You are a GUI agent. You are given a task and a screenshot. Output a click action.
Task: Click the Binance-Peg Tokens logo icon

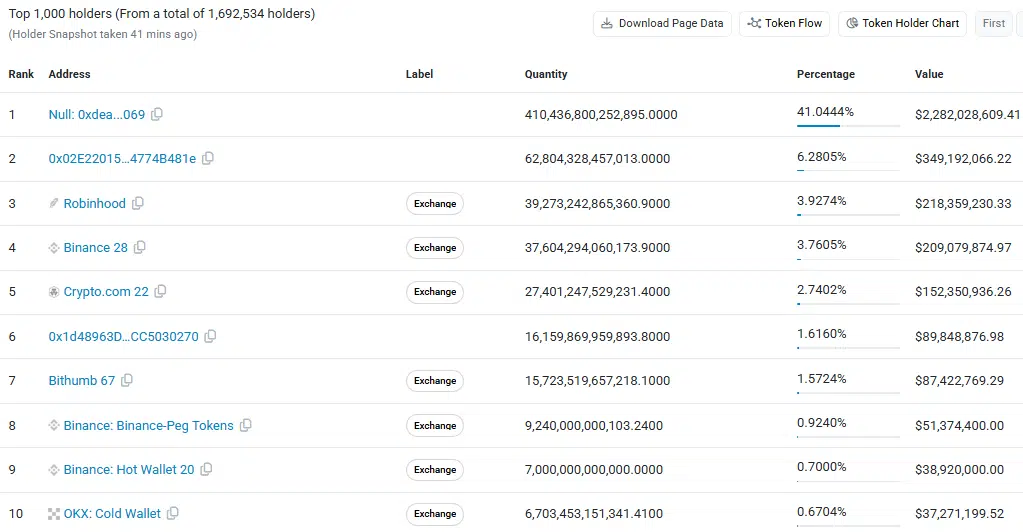point(53,426)
